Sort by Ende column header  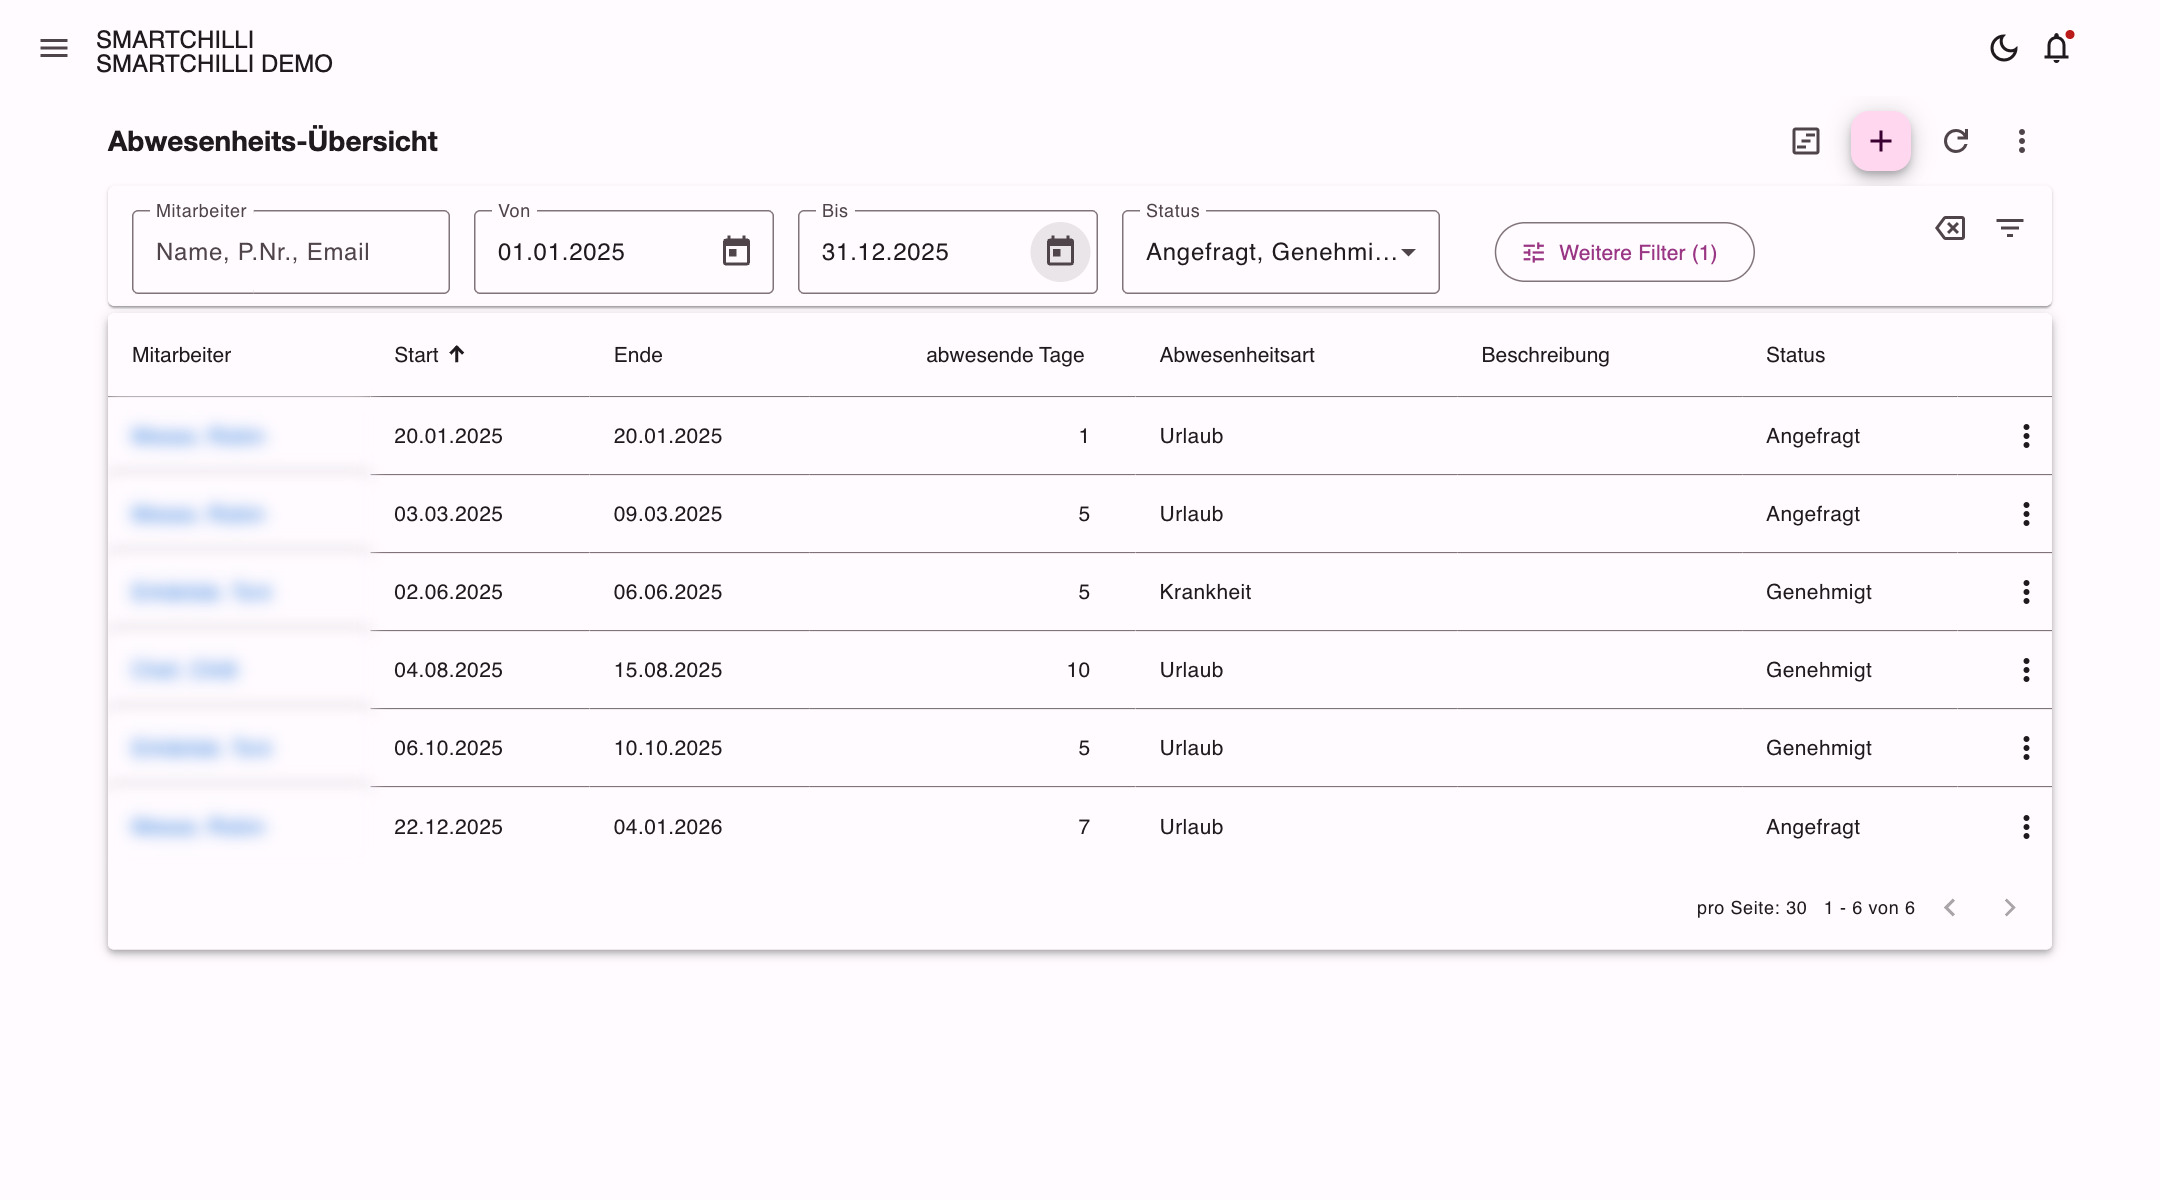pyautogui.click(x=638, y=355)
